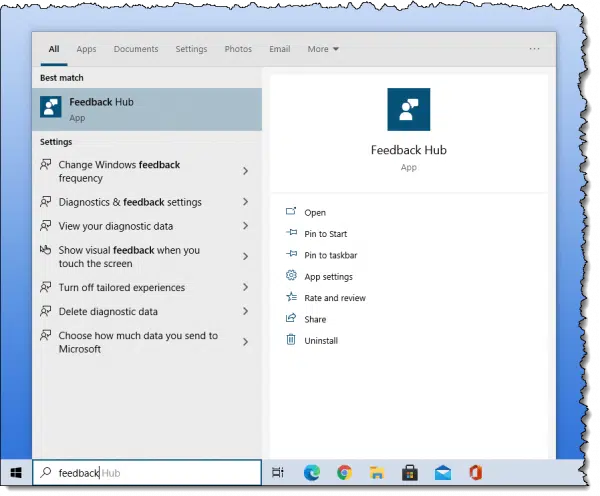Switch to the Settings search tab
Viewport: 600px width, 496px height.
coord(191,49)
